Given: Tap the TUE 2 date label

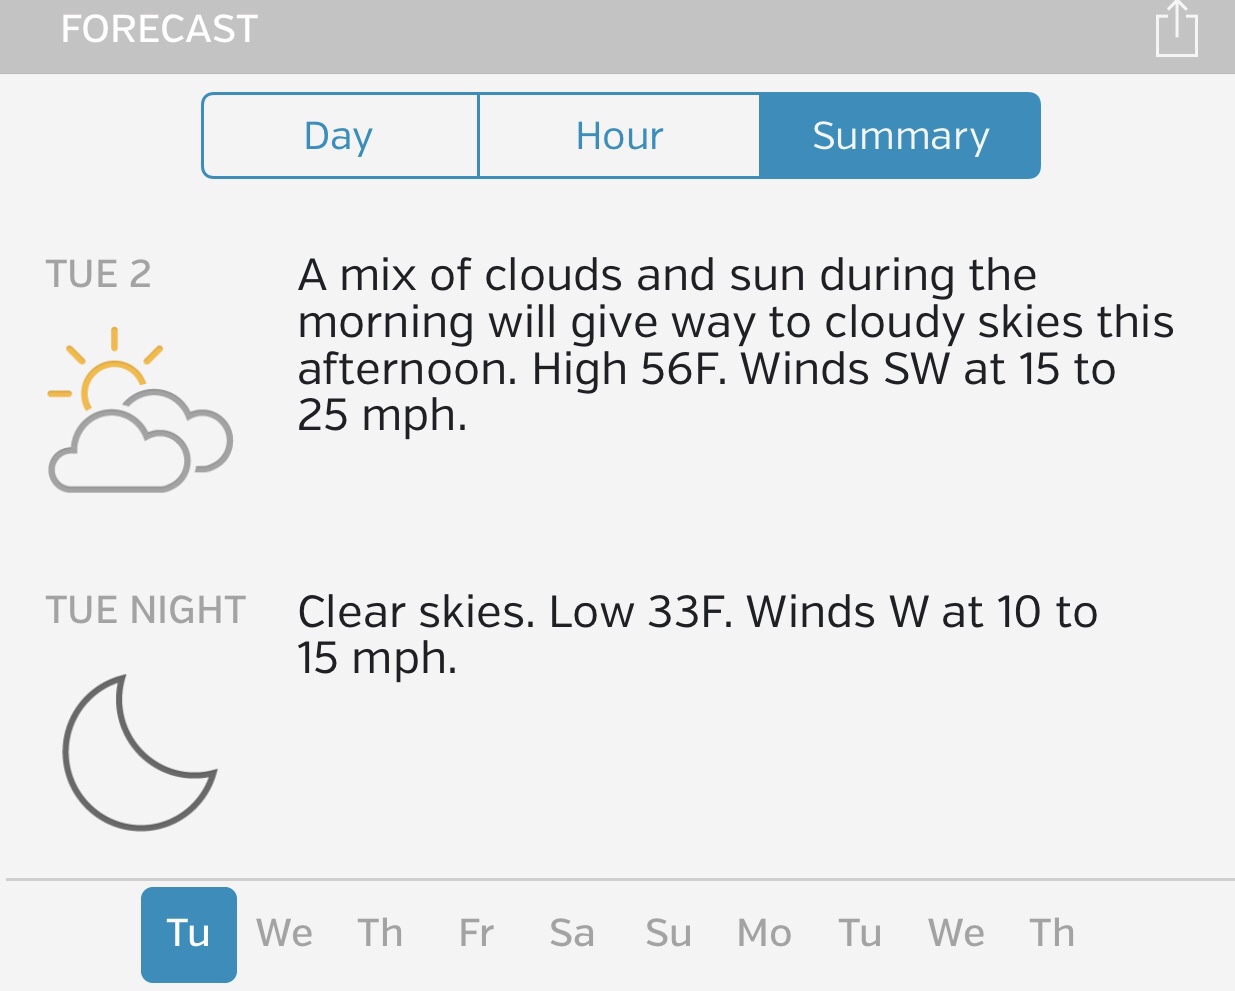Looking at the screenshot, I should click(x=98, y=274).
